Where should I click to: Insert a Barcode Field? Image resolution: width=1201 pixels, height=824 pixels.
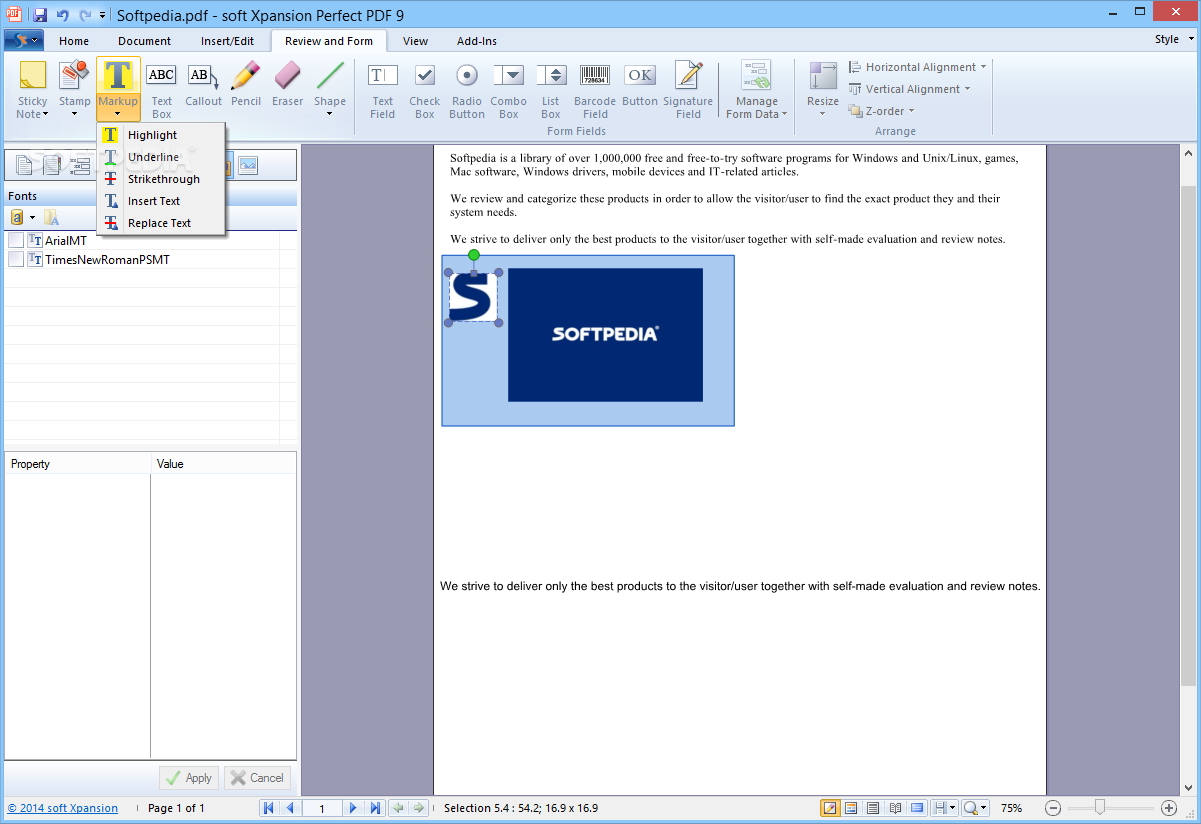point(595,90)
